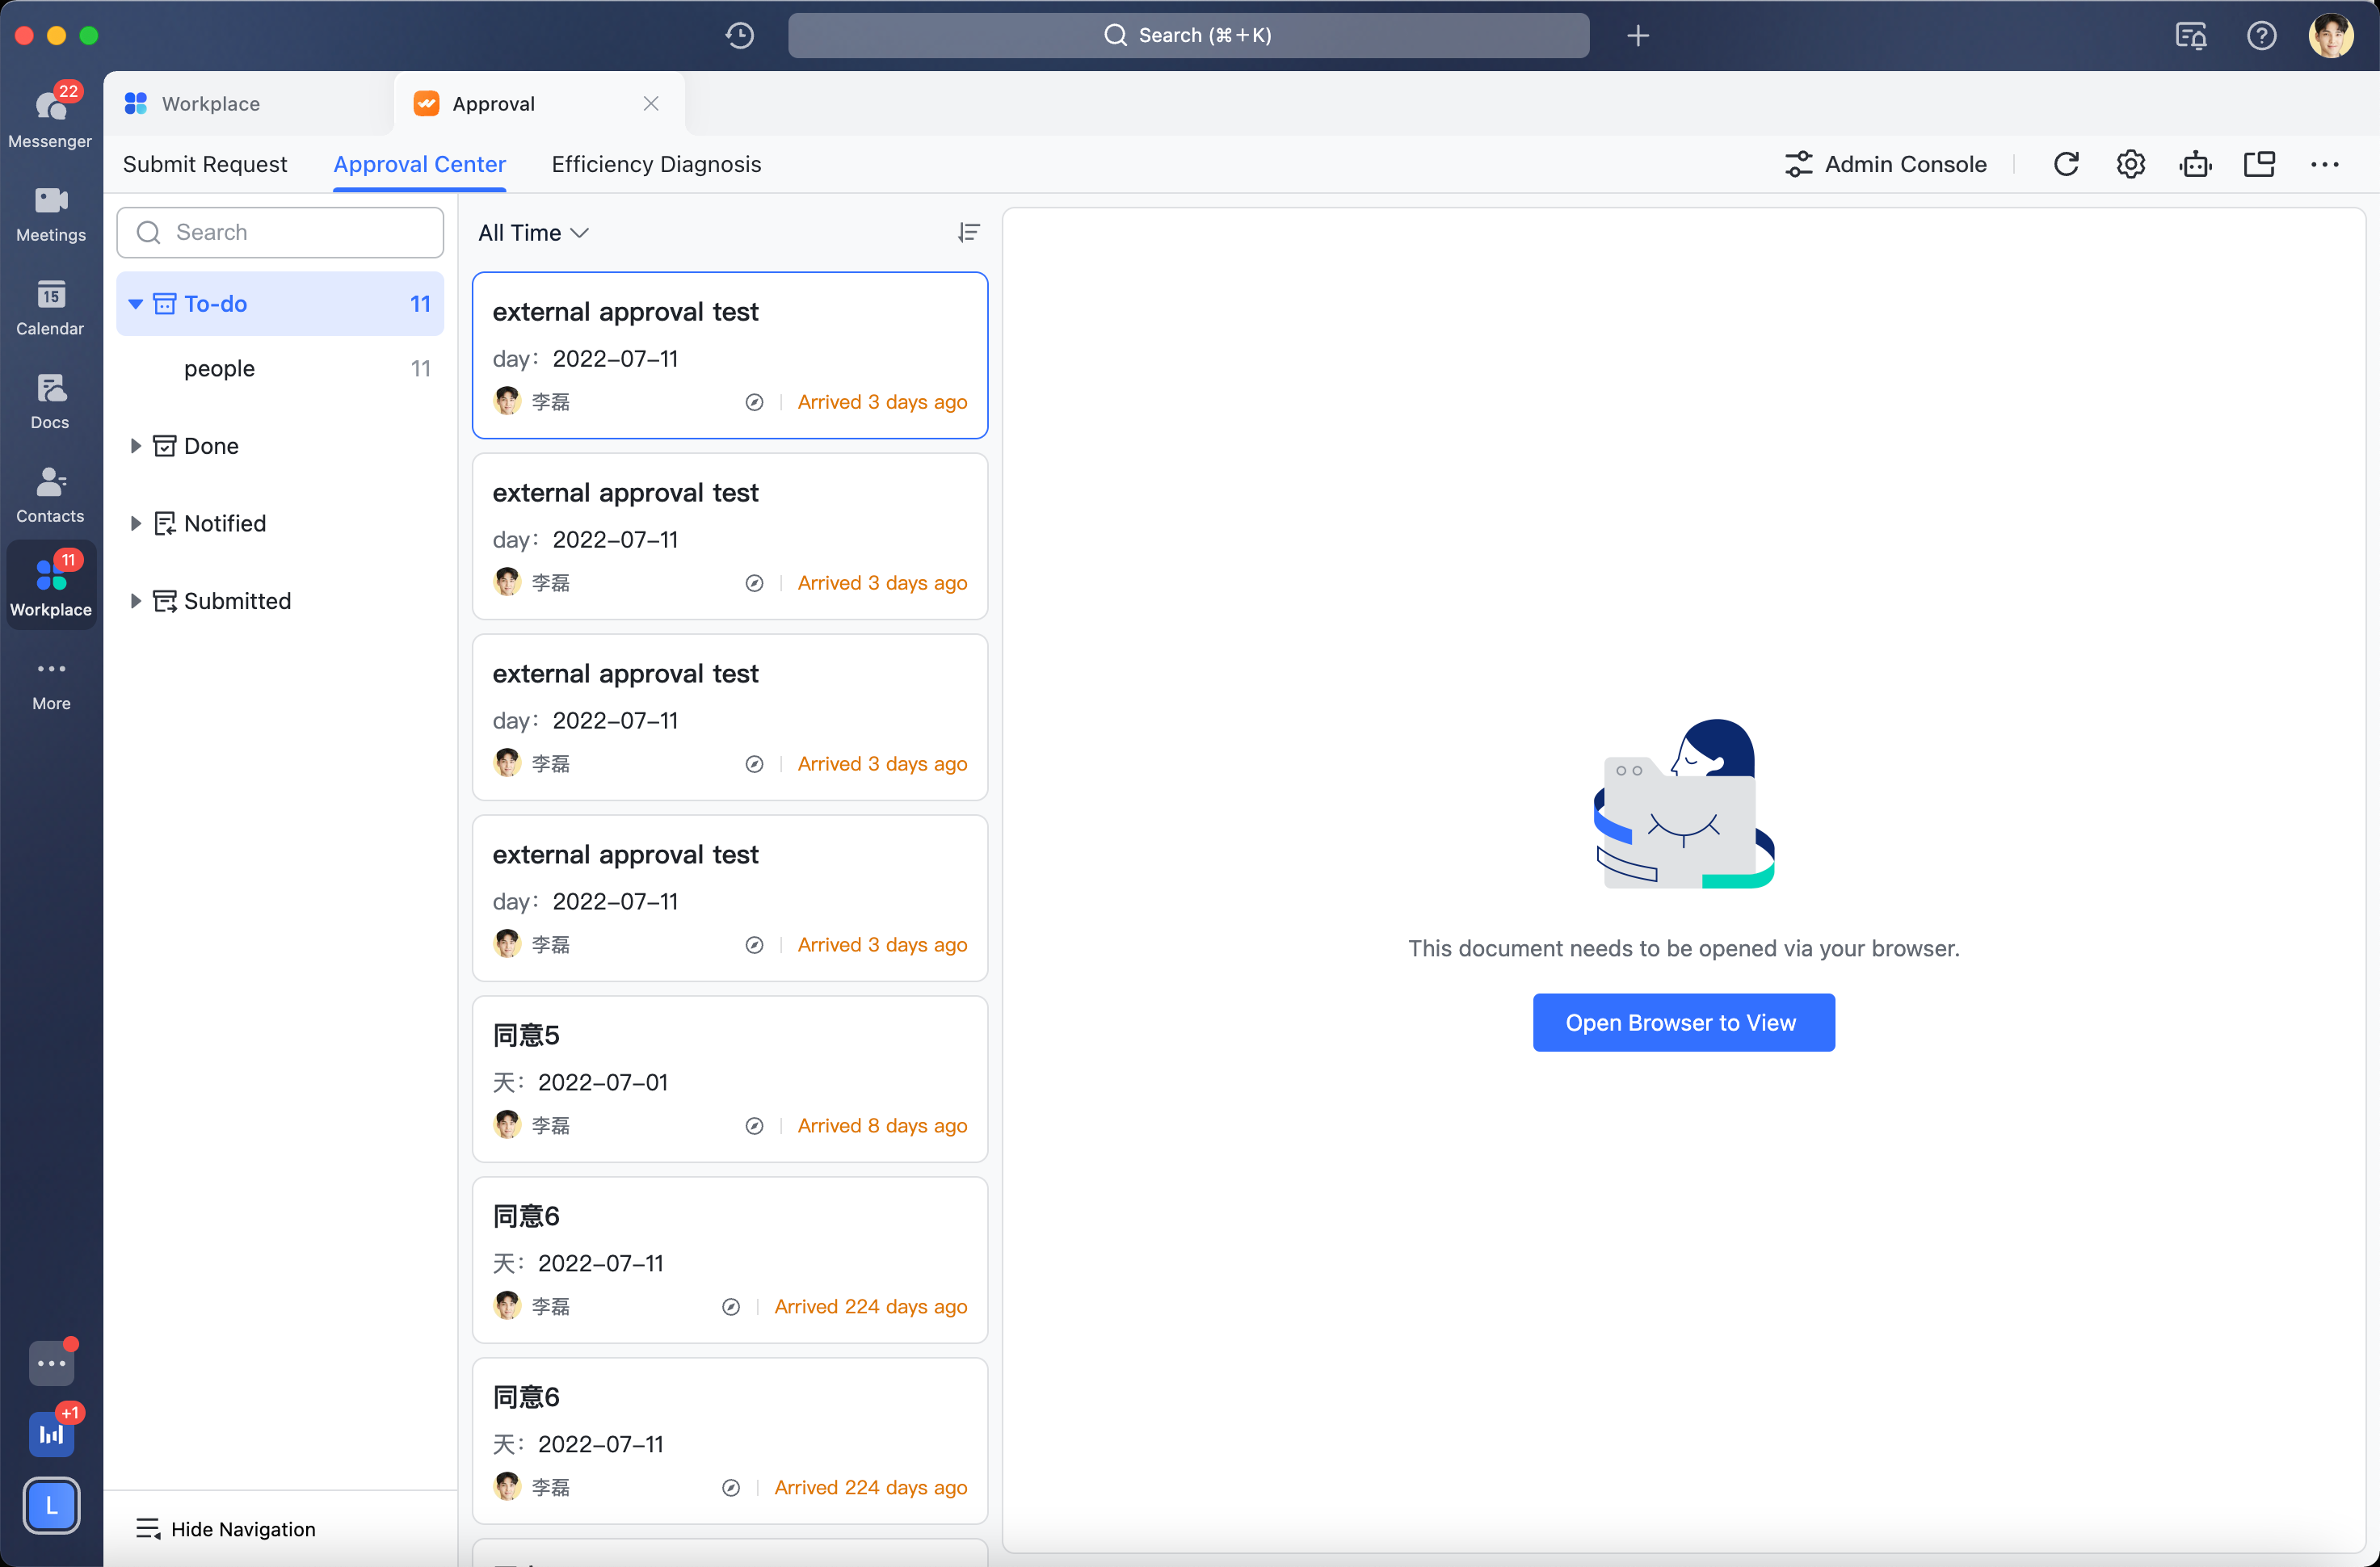Click the robot bot icon
Viewport: 2380px width, 1567px height.
pyautogui.click(x=2195, y=164)
